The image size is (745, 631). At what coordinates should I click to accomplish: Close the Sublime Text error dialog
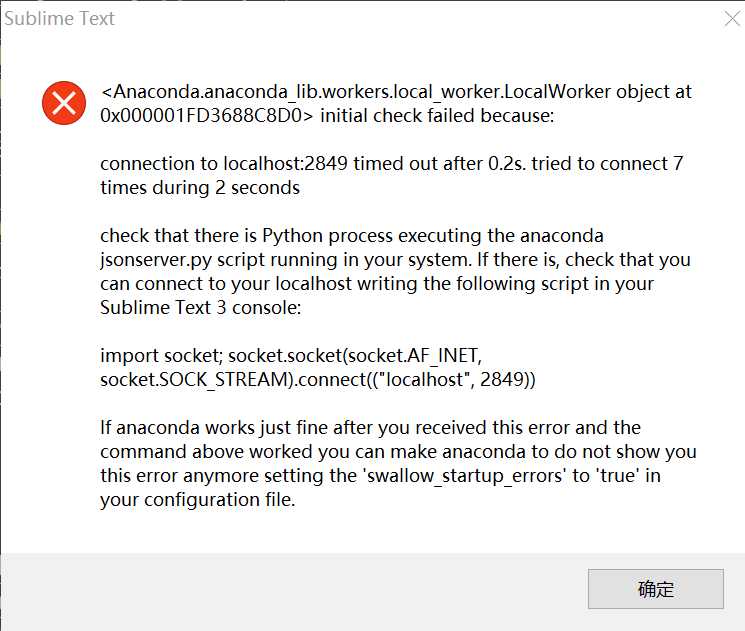click(733, 19)
